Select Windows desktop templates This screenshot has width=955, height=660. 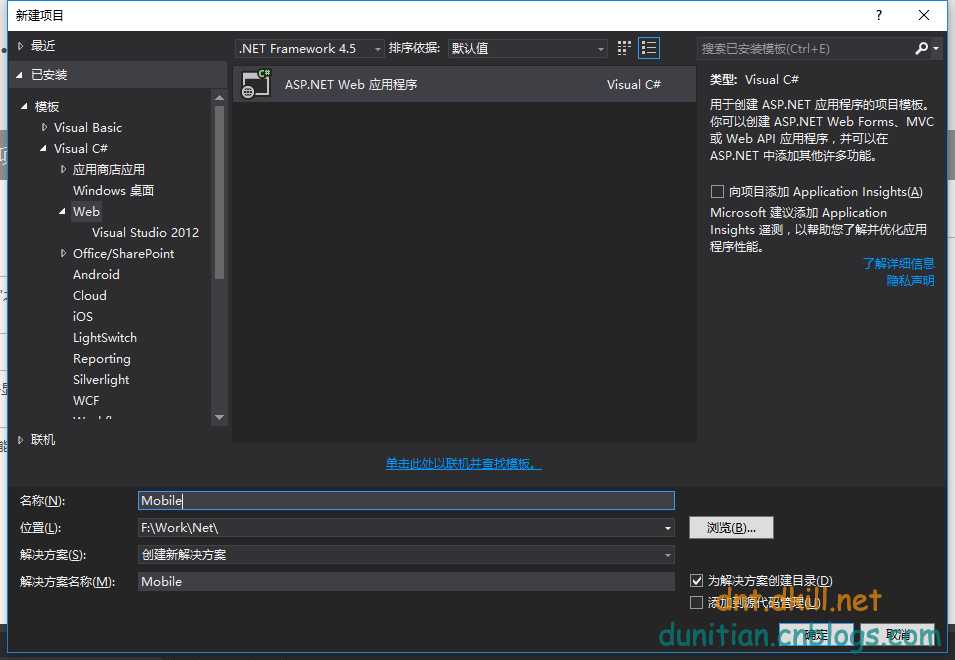pos(113,191)
